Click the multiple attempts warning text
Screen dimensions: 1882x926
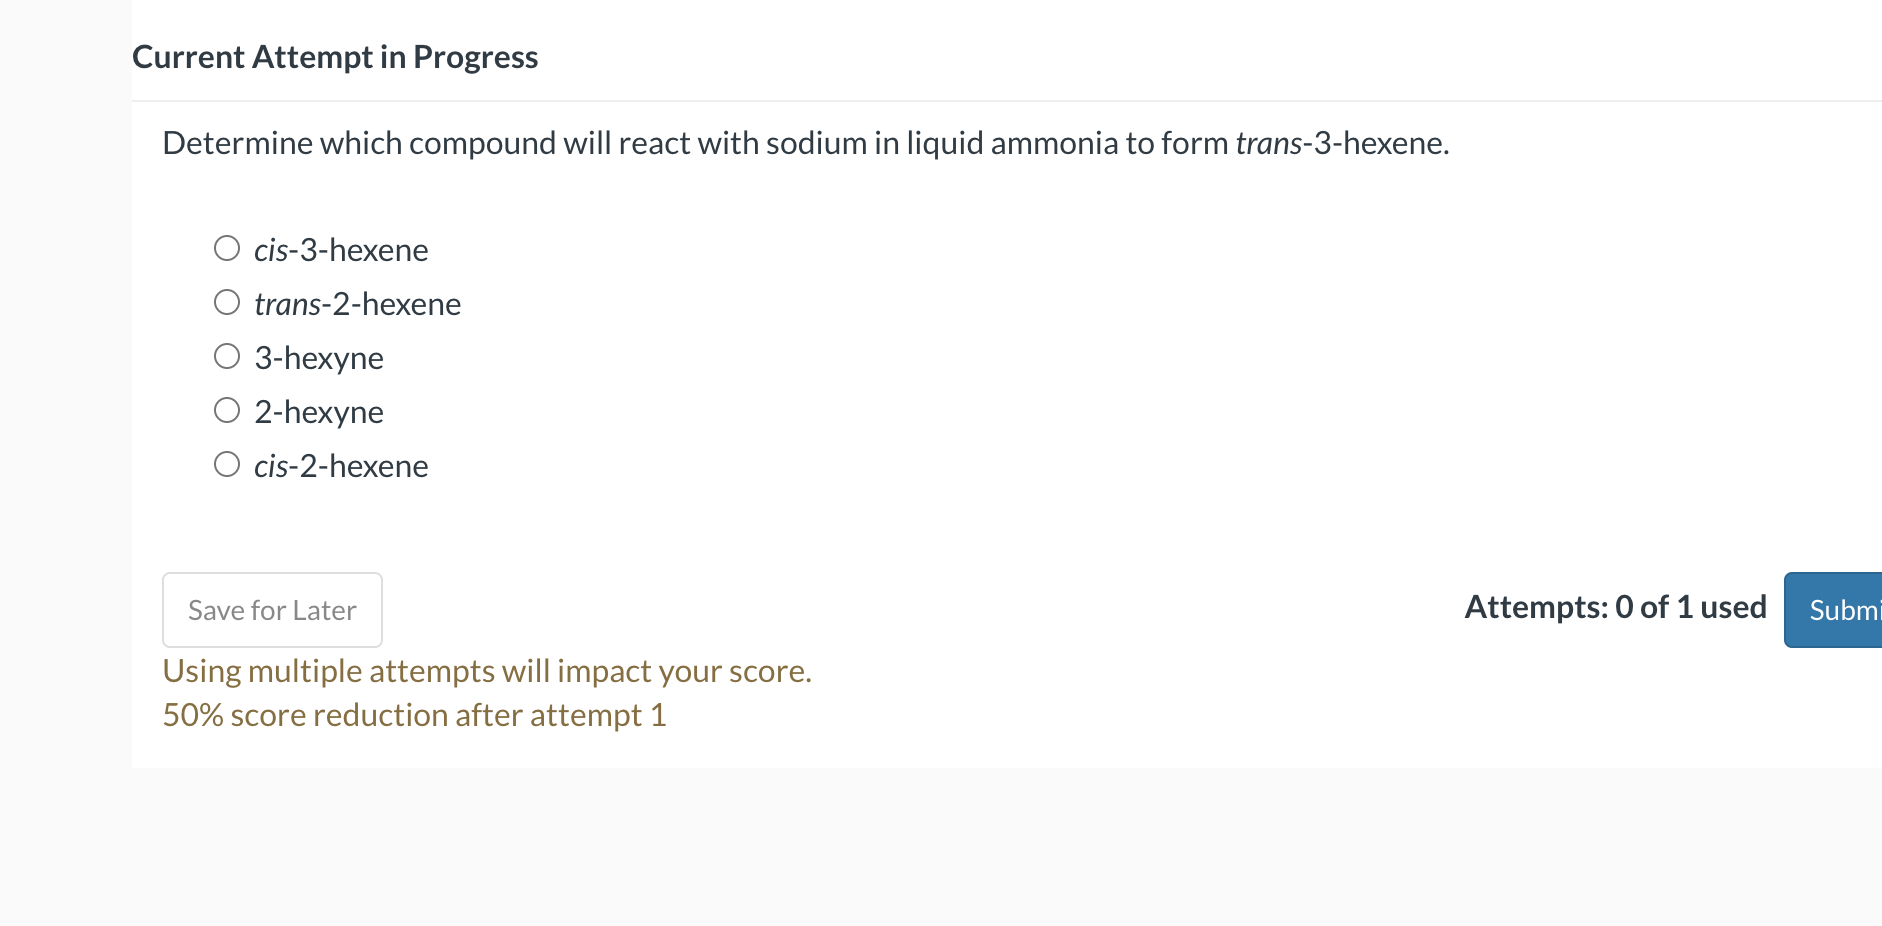point(487,670)
